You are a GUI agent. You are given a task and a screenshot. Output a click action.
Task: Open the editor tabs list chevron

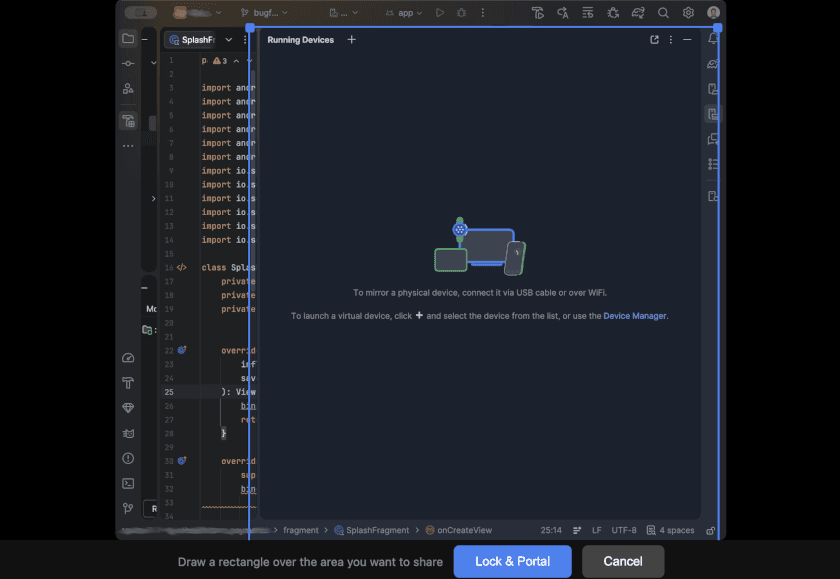[x=228, y=40]
